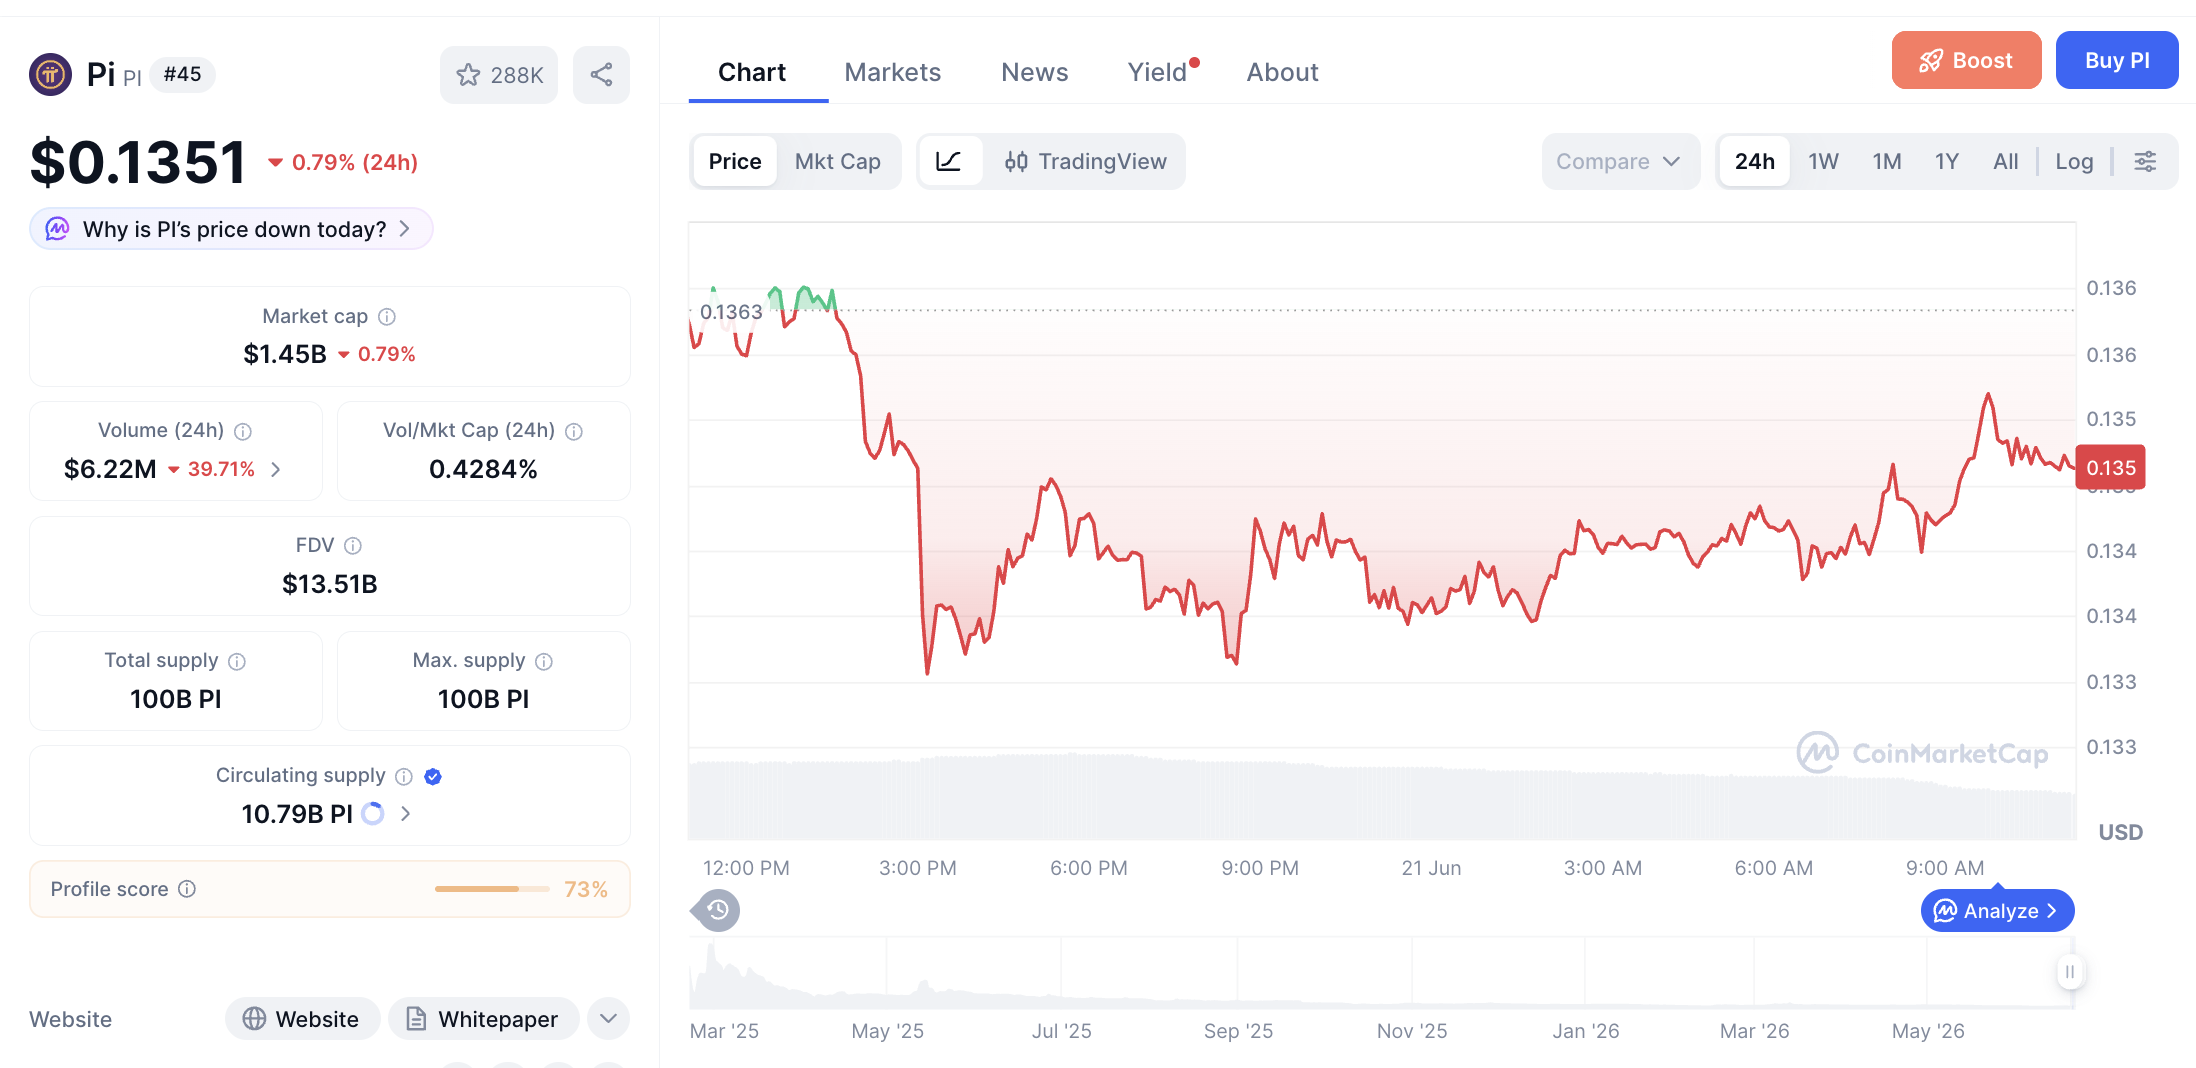Click the Profile score progress bar

tap(492, 889)
